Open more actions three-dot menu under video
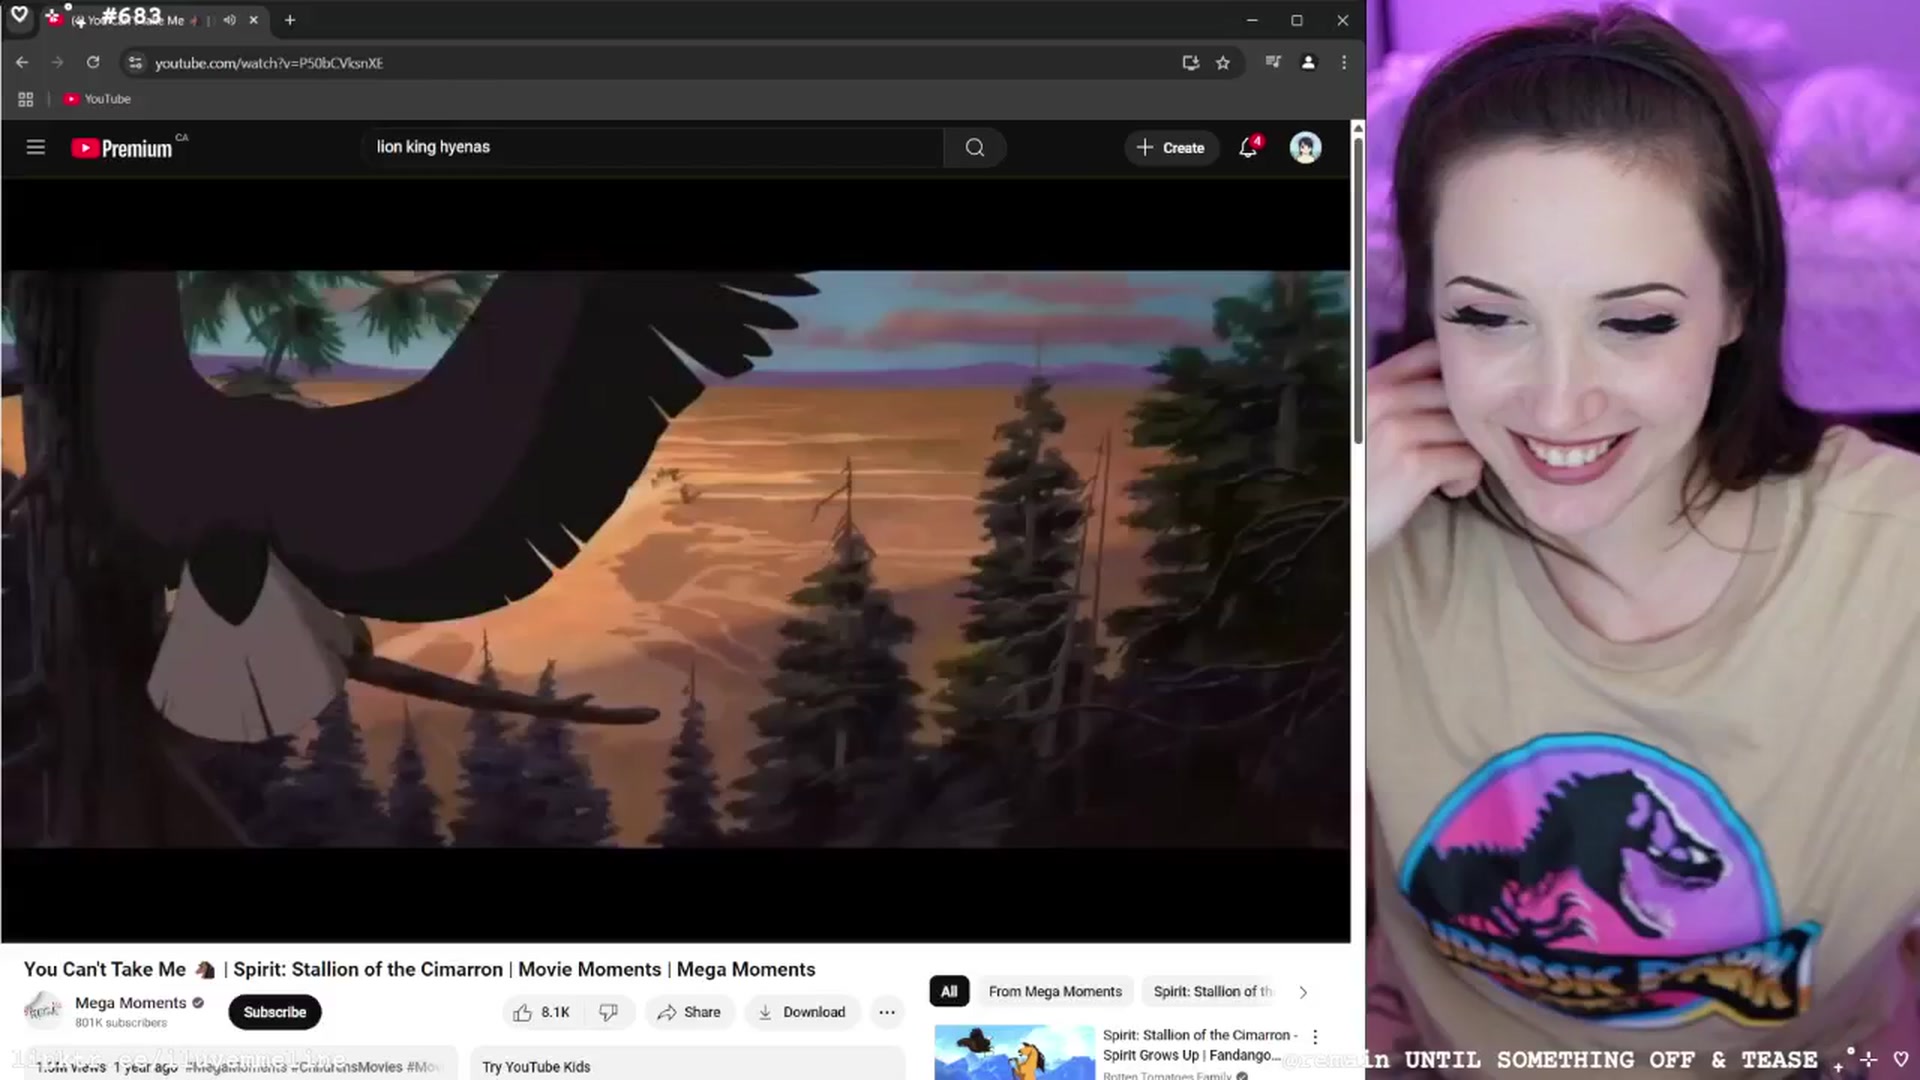Image resolution: width=1920 pixels, height=1080 pixels. click(x=887, y=1012)
